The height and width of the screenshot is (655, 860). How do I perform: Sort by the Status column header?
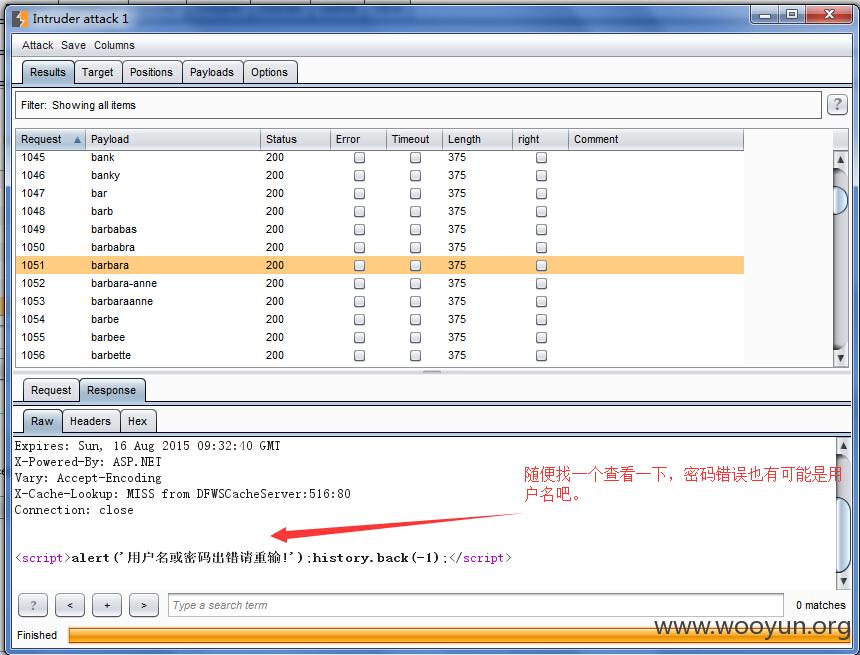pos(295,139)
